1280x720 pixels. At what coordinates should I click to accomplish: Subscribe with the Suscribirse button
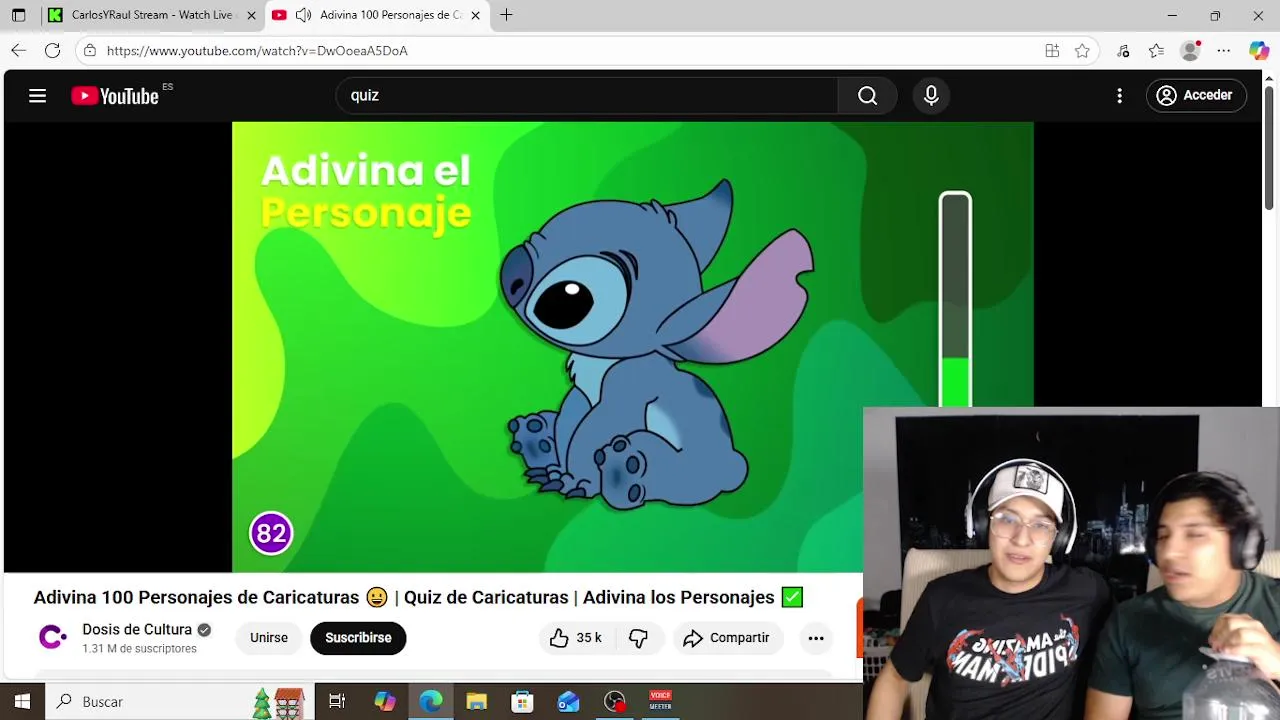pos(358,638)
